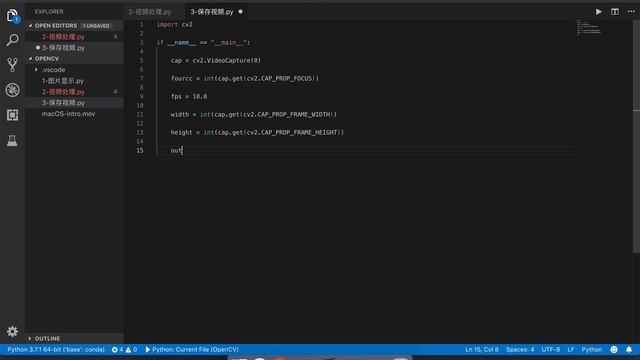Click the cv2.VideoCapture(0) code line
This screenshot has height=360, width=640.
[x=216, y=60]
